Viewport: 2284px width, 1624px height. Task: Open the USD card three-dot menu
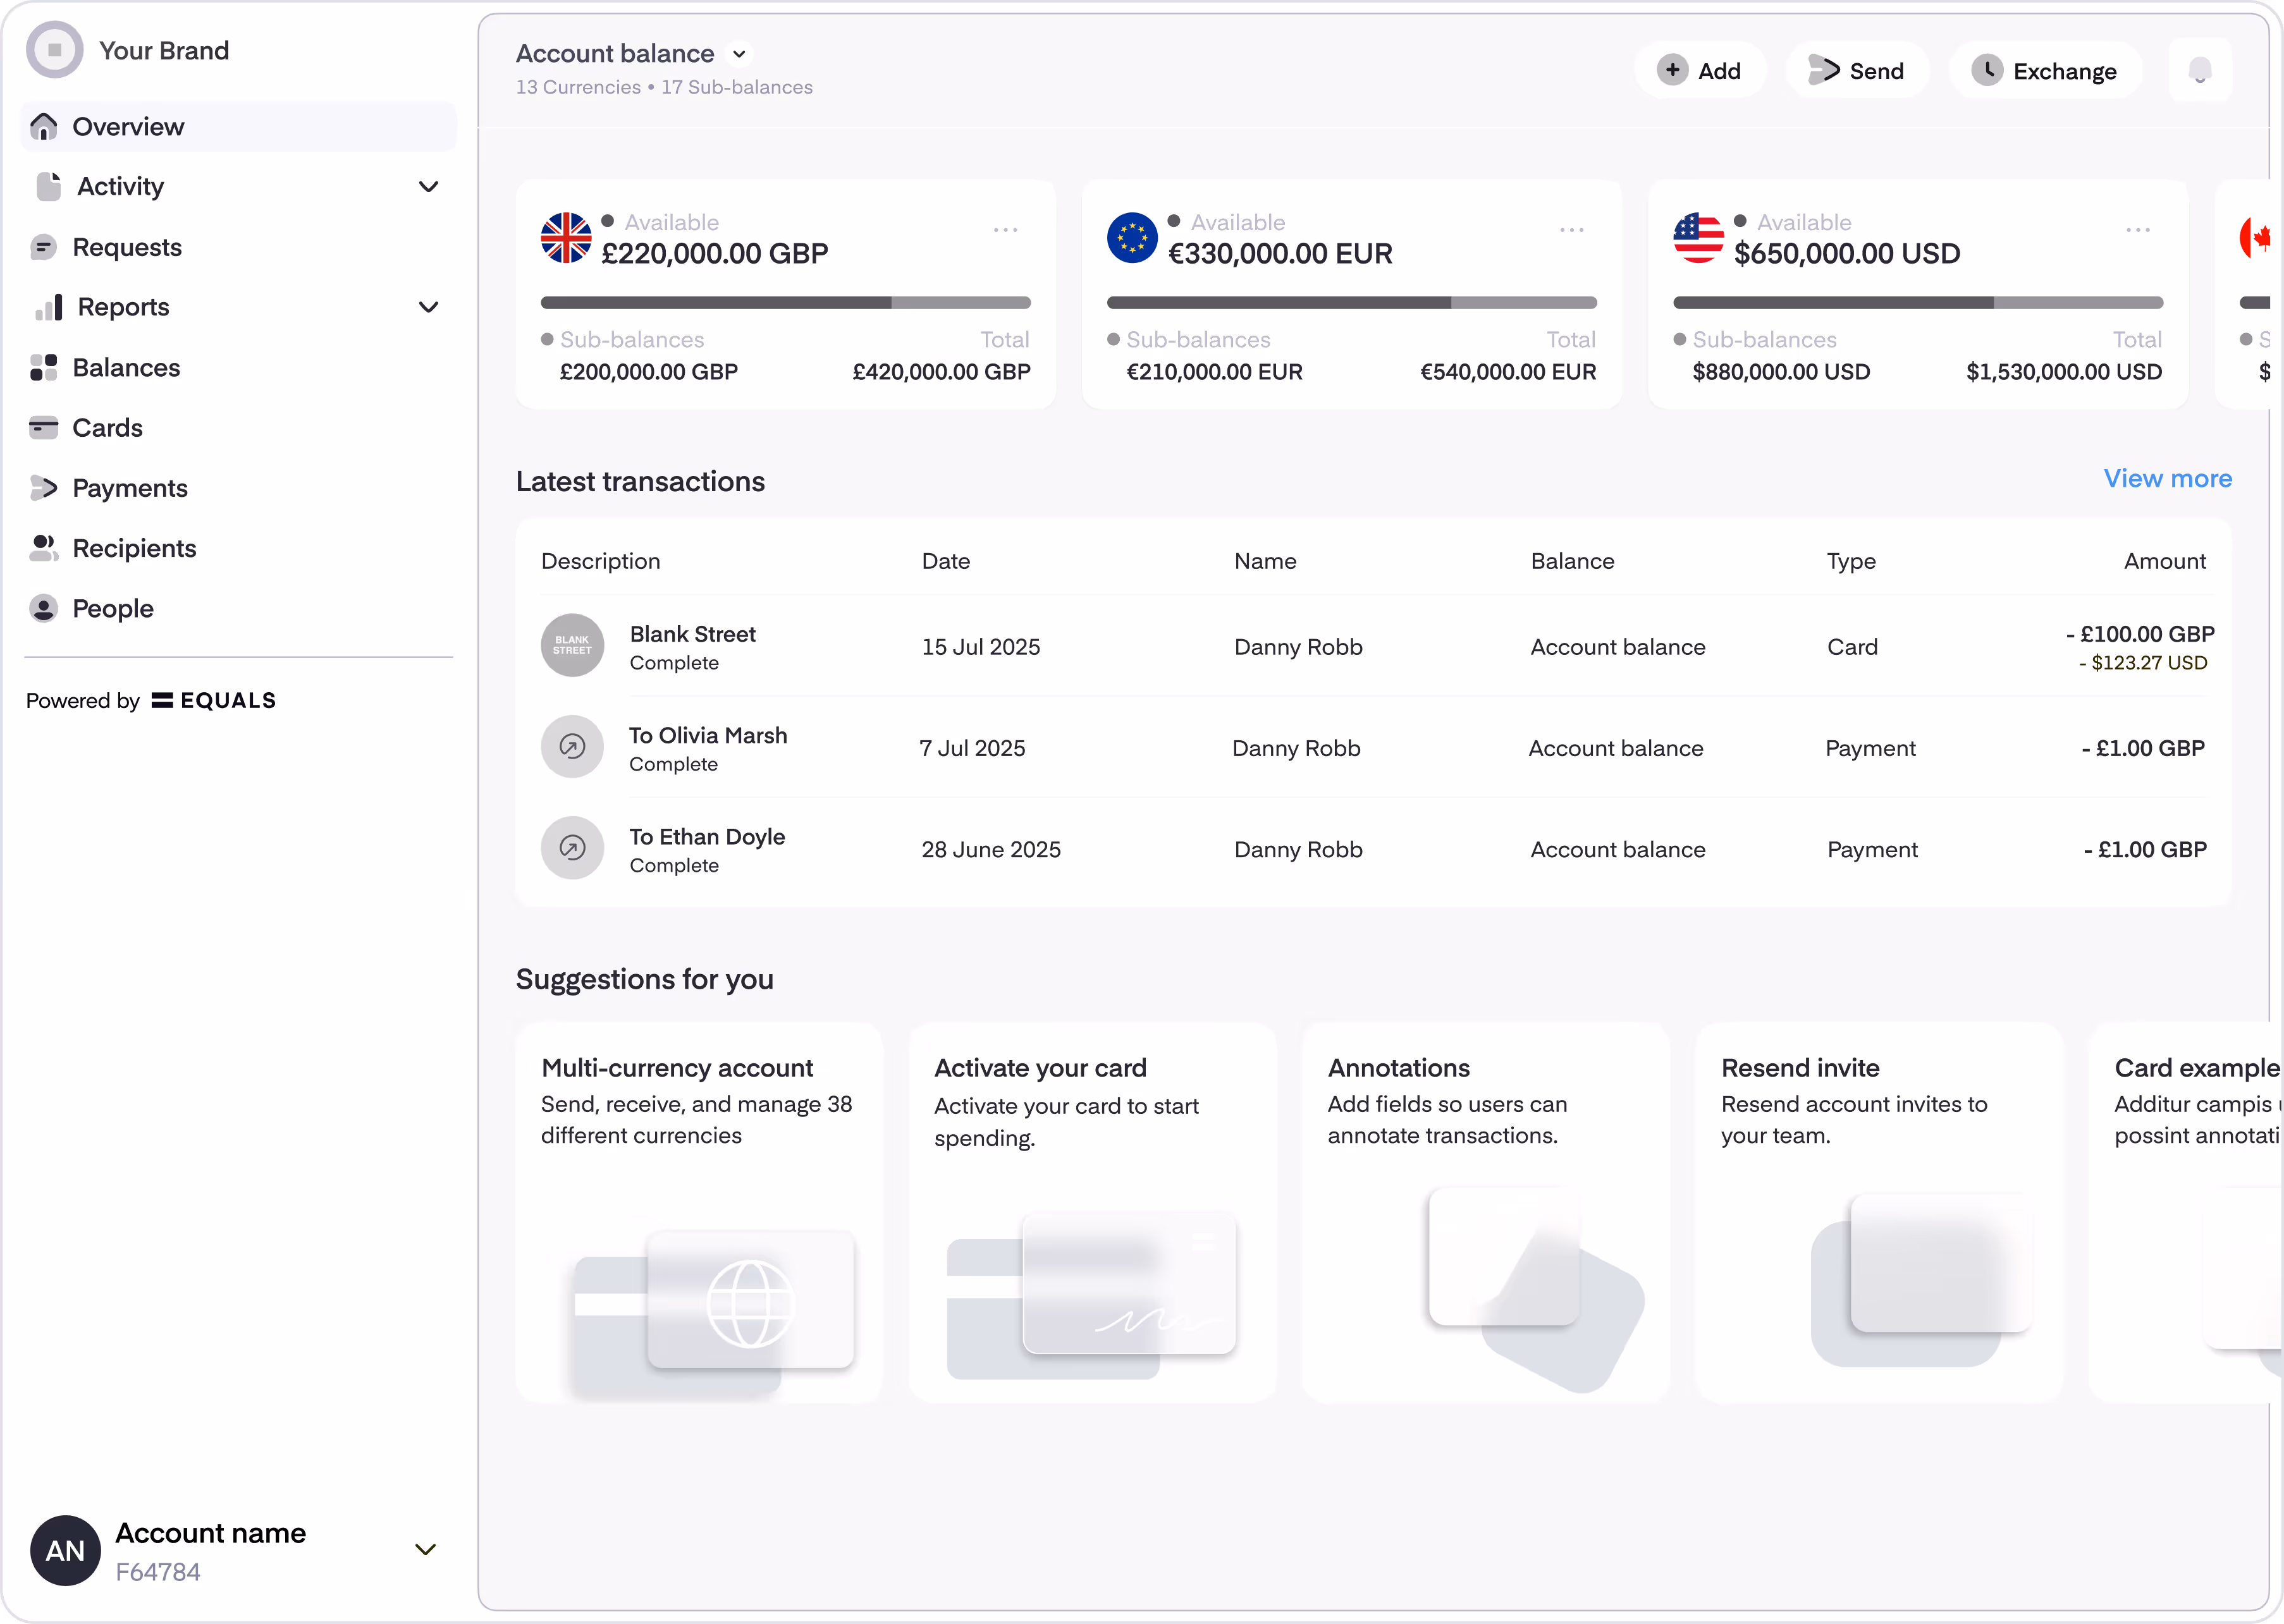[2137, 230]
